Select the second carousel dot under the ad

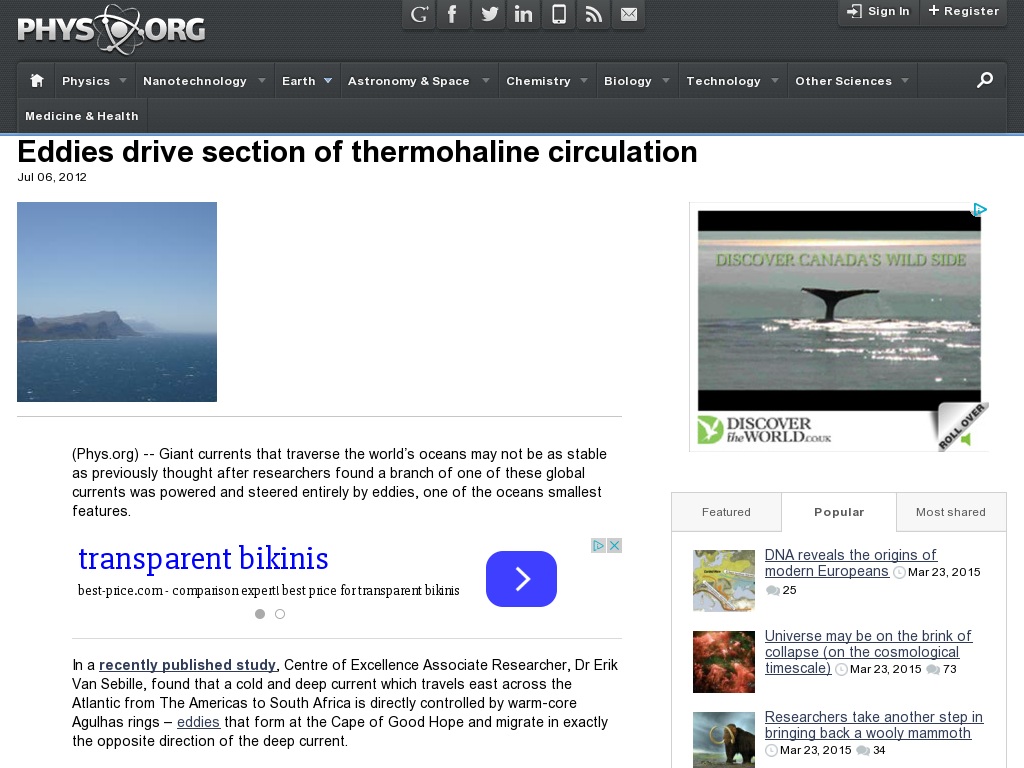(x=280, y=614)
